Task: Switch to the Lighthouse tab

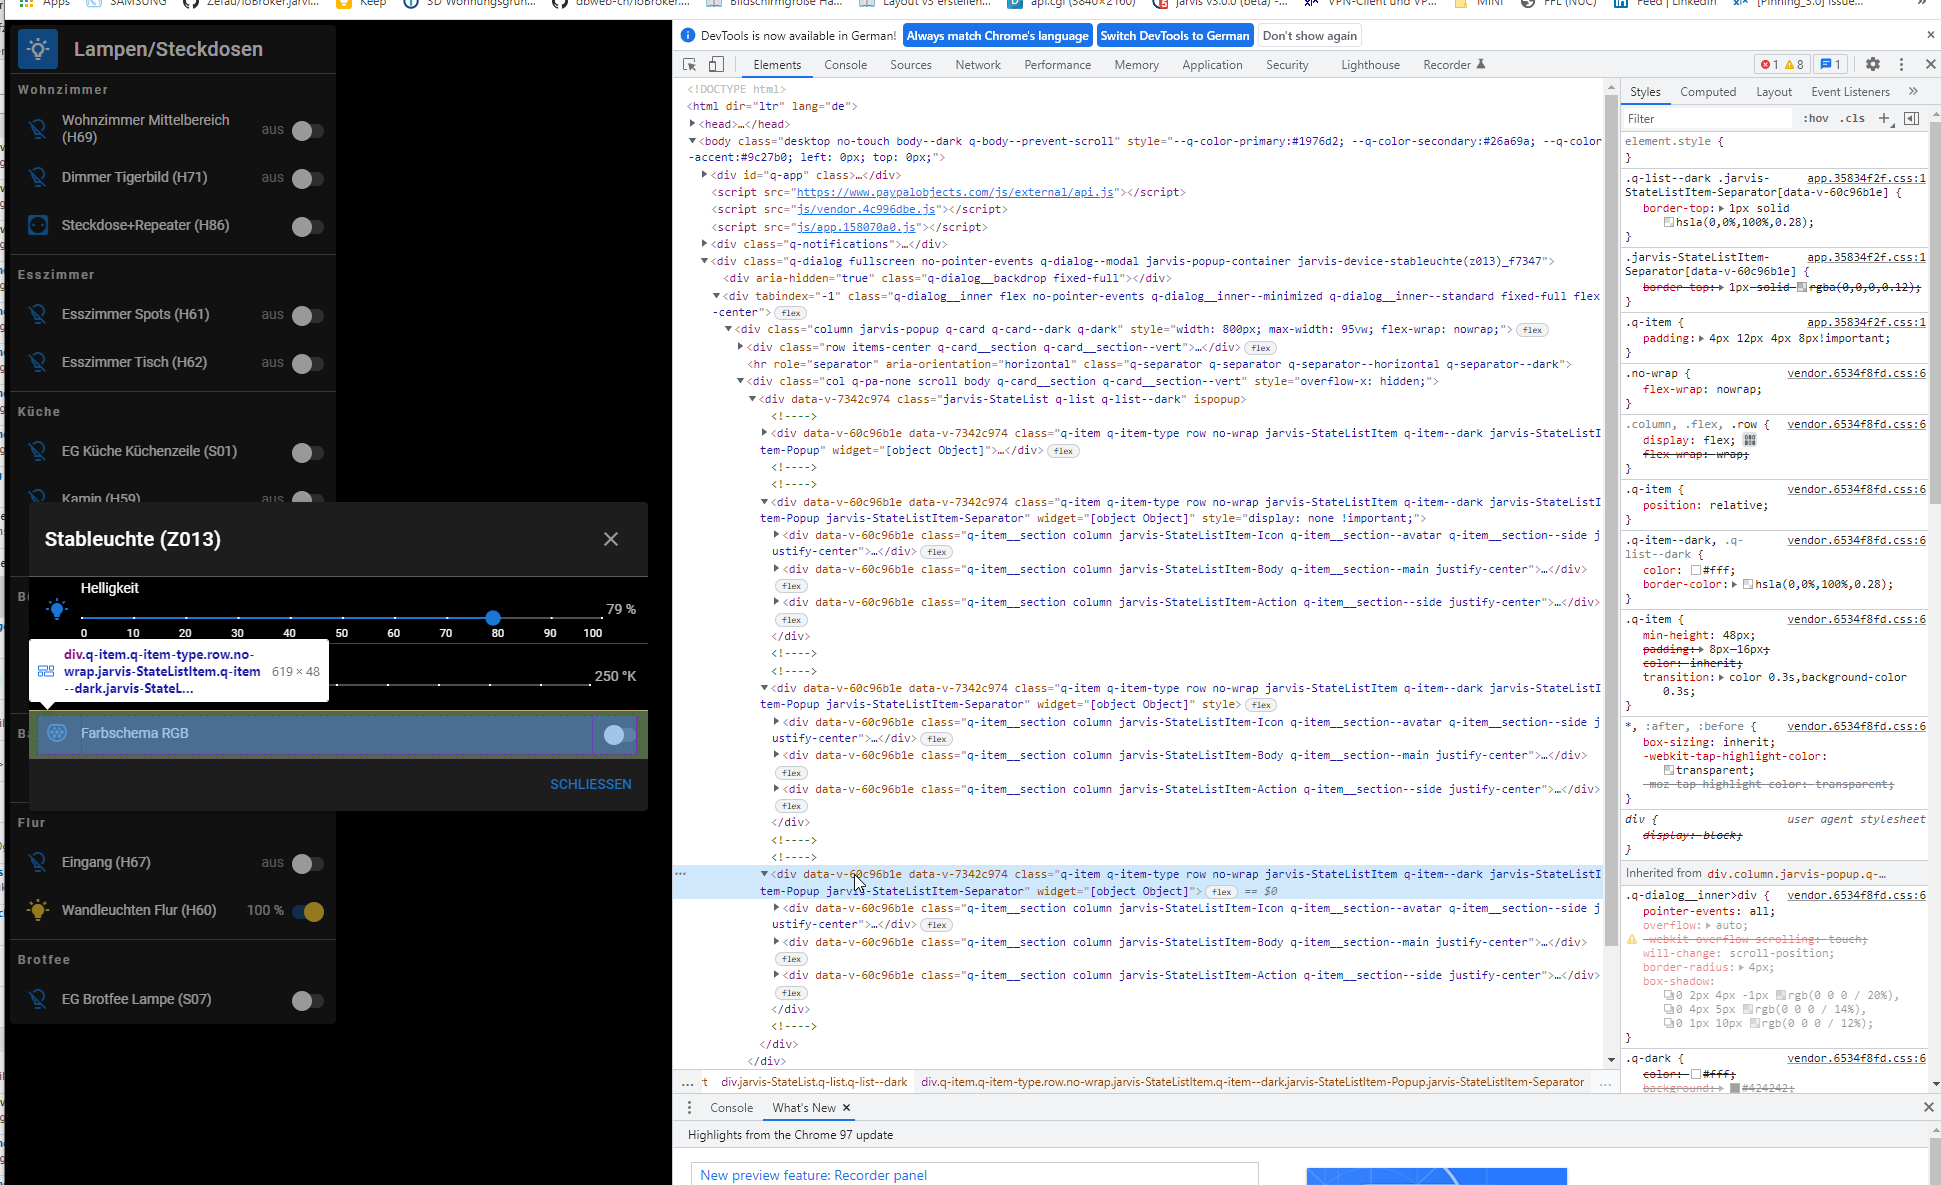Action: coord(1370,65)
